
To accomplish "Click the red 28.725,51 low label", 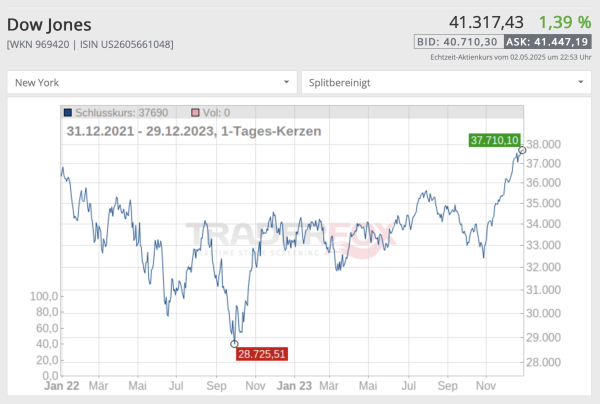I will 262,354.
